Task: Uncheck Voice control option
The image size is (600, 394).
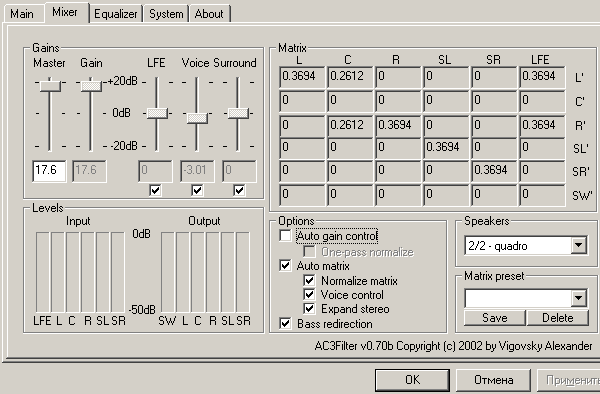Action: click(309, 295)
